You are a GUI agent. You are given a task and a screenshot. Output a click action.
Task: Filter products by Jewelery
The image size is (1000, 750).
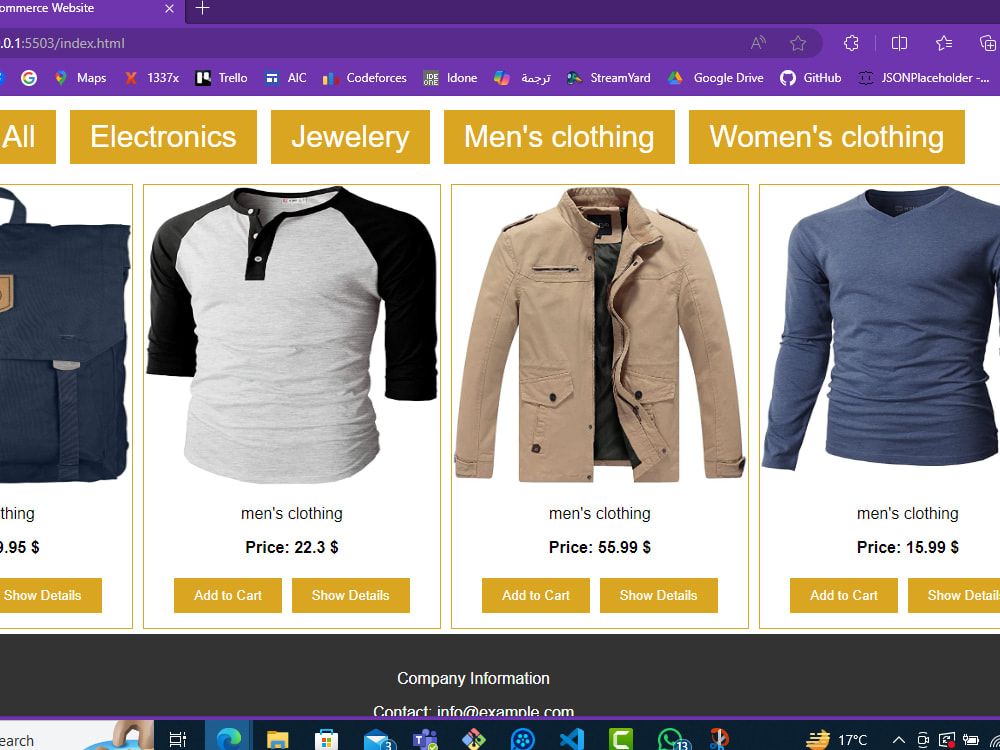[350, 136]
